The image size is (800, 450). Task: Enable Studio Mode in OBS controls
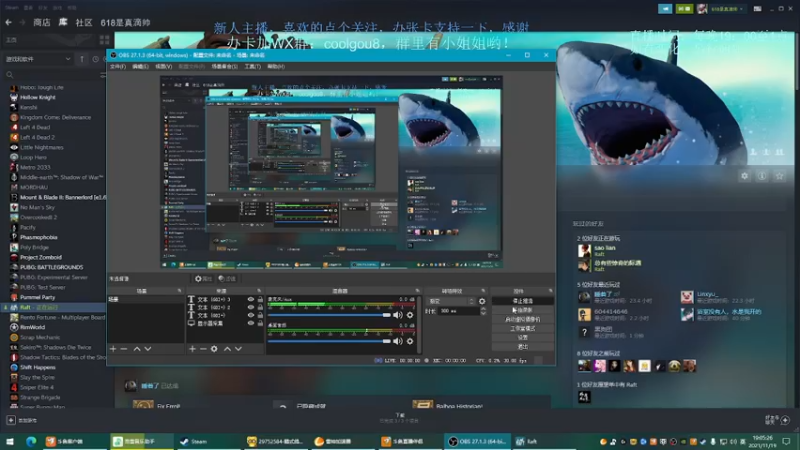(522, 329)
